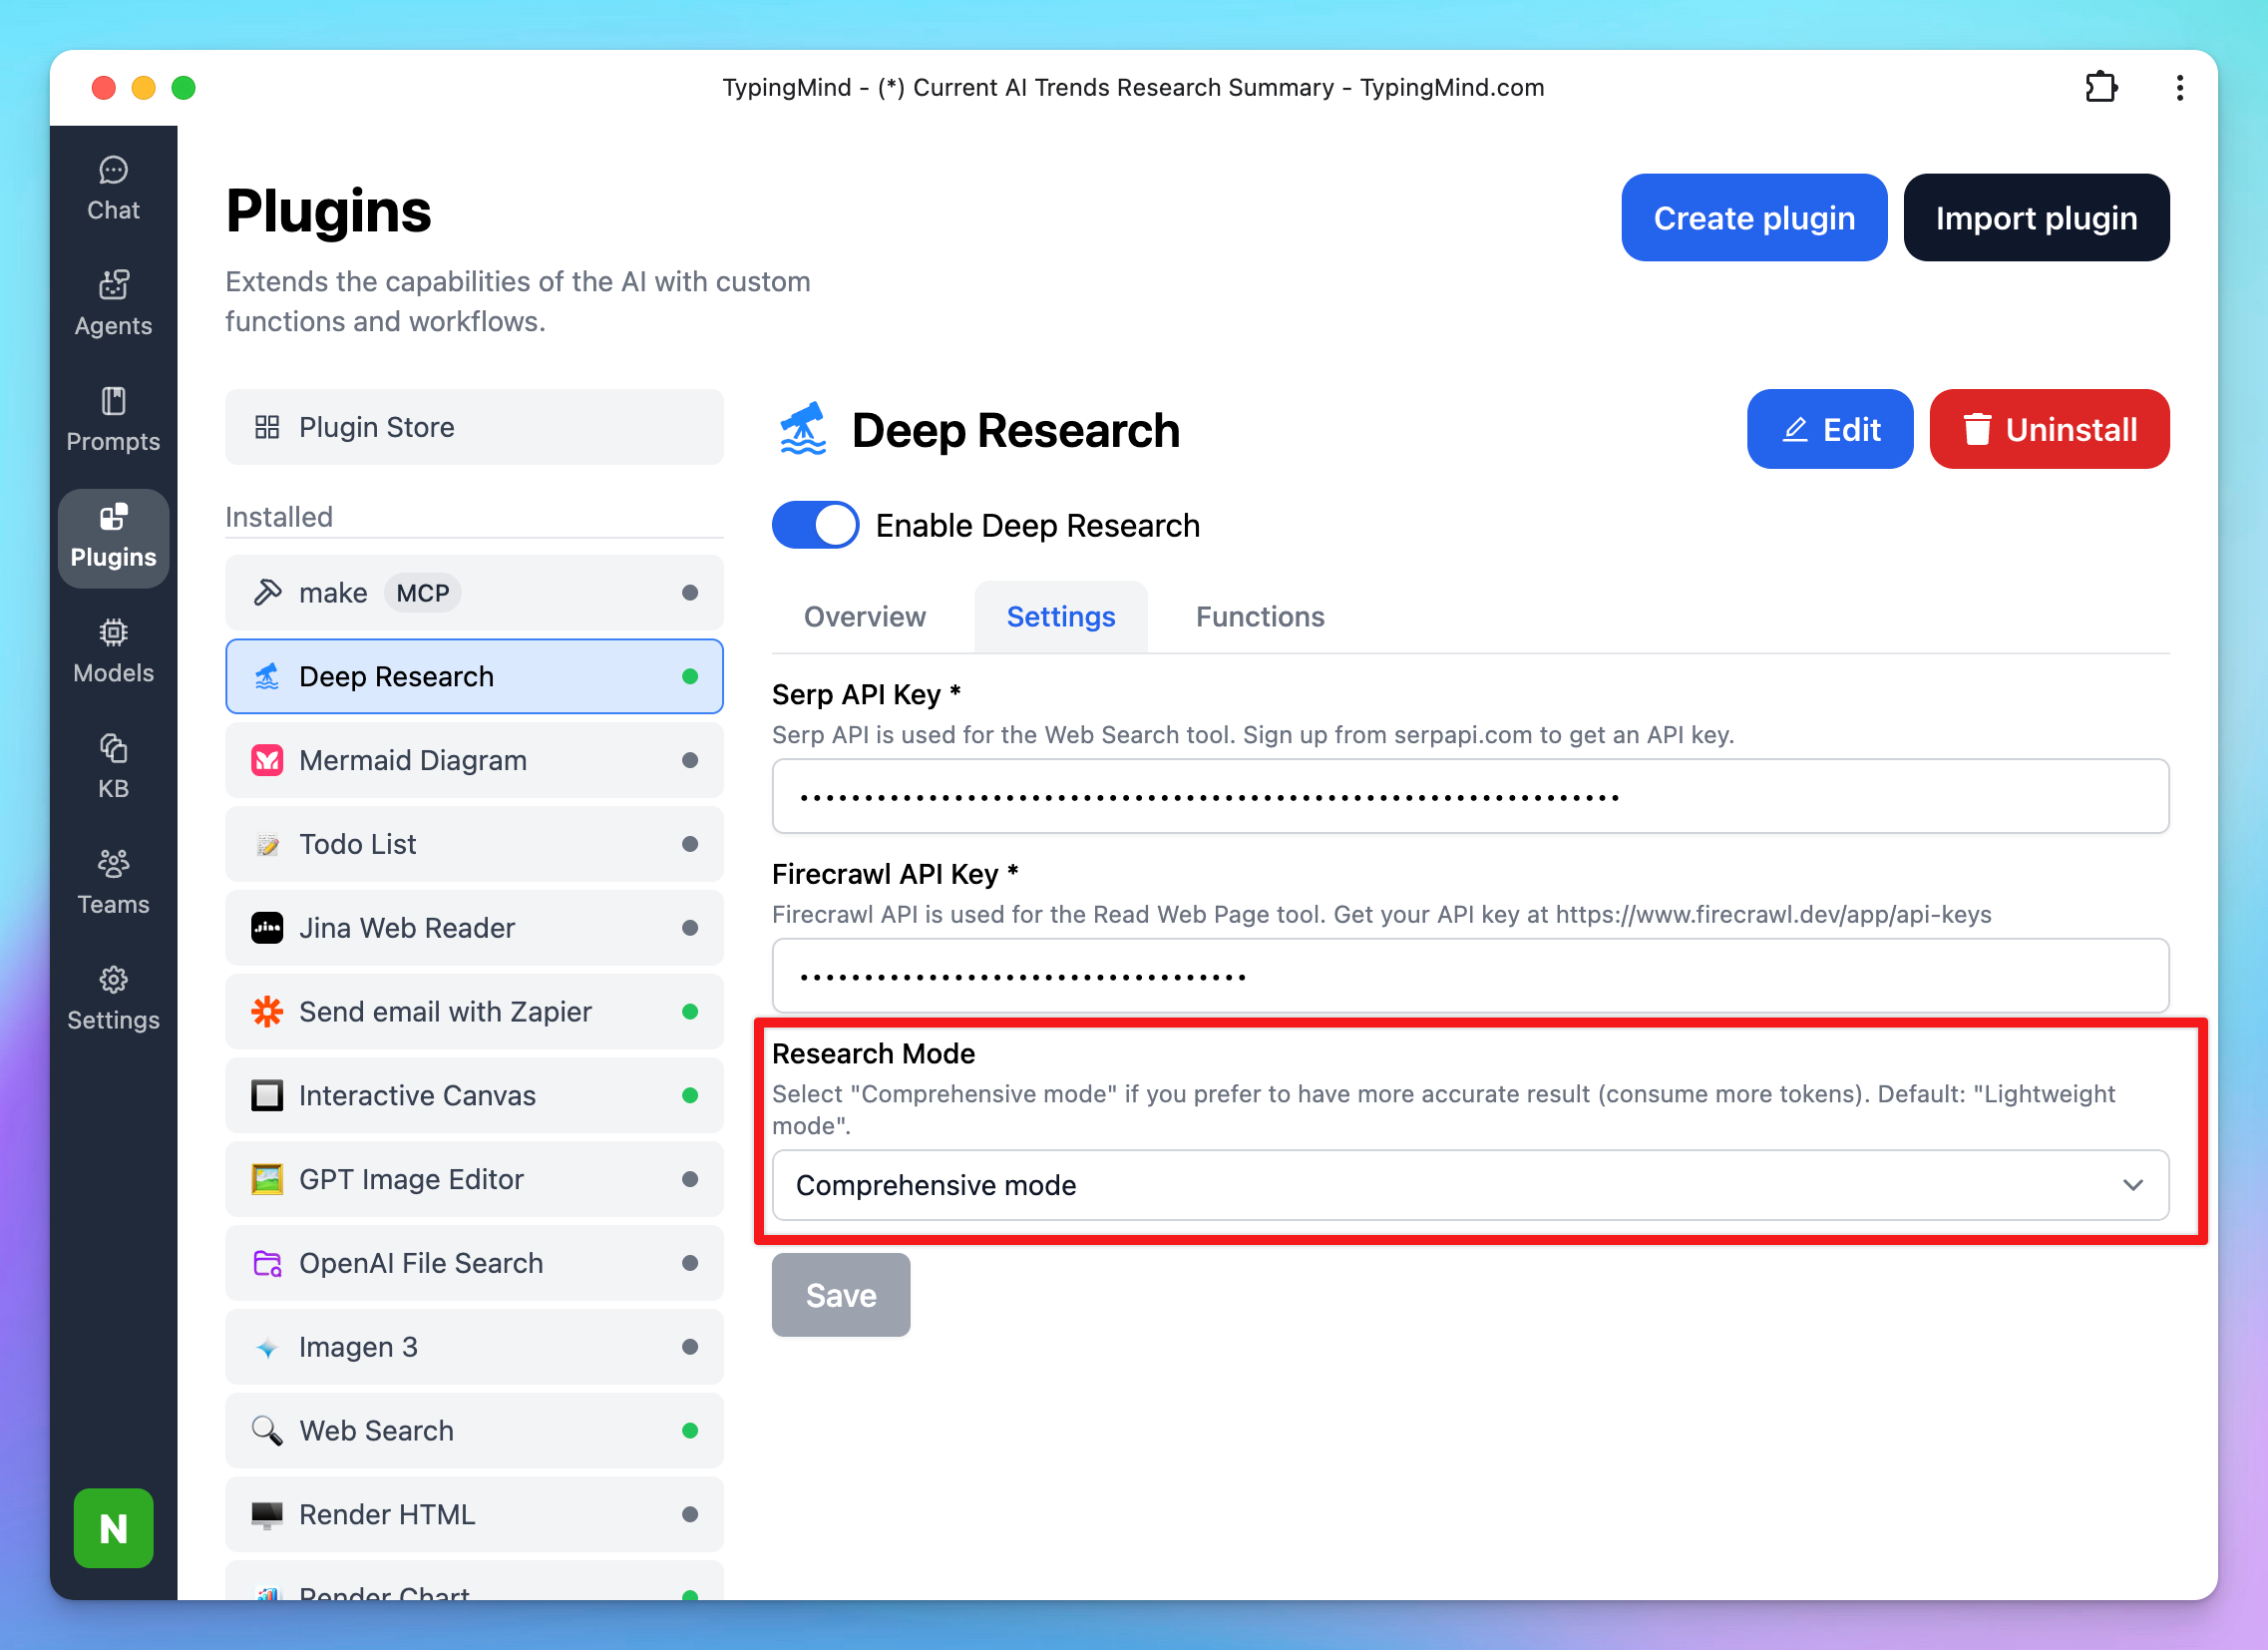This screenshot has width=2268, height=1650.
Task: Click the Web Search green status dot
Action: click(x=690, y=1431)
